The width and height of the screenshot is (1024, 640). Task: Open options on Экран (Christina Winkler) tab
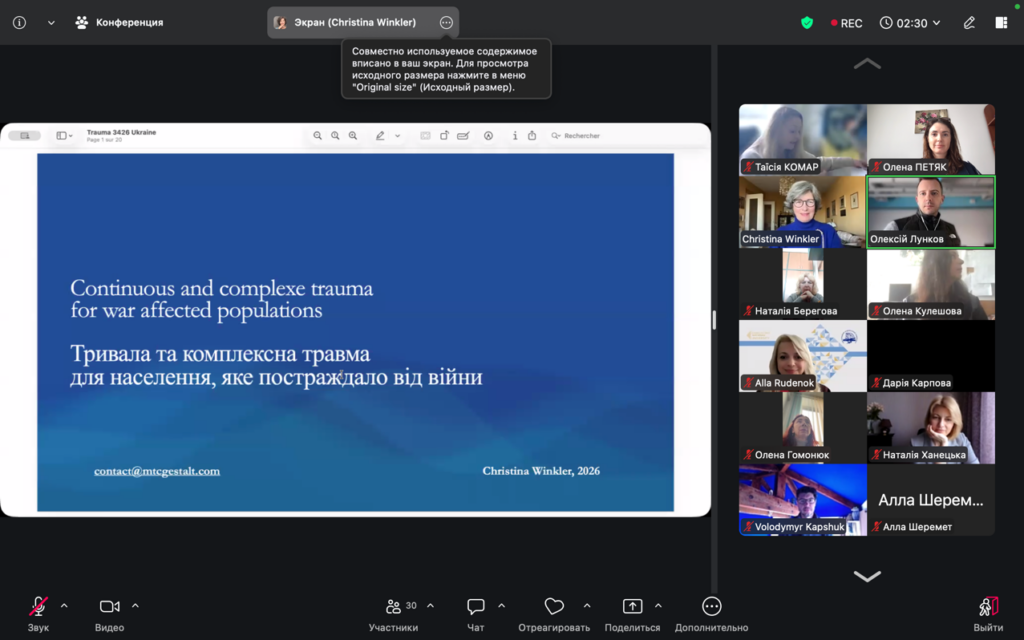click(446, 23)
